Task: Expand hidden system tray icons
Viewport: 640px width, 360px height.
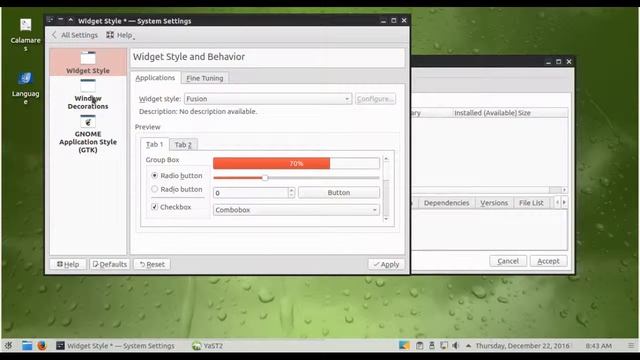Action: point(468,346)
